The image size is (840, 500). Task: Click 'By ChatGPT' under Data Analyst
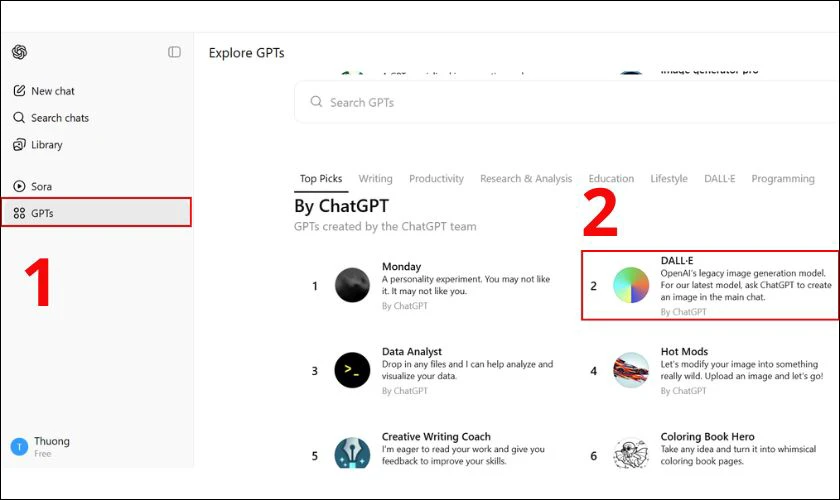click(x=404, y=391)
